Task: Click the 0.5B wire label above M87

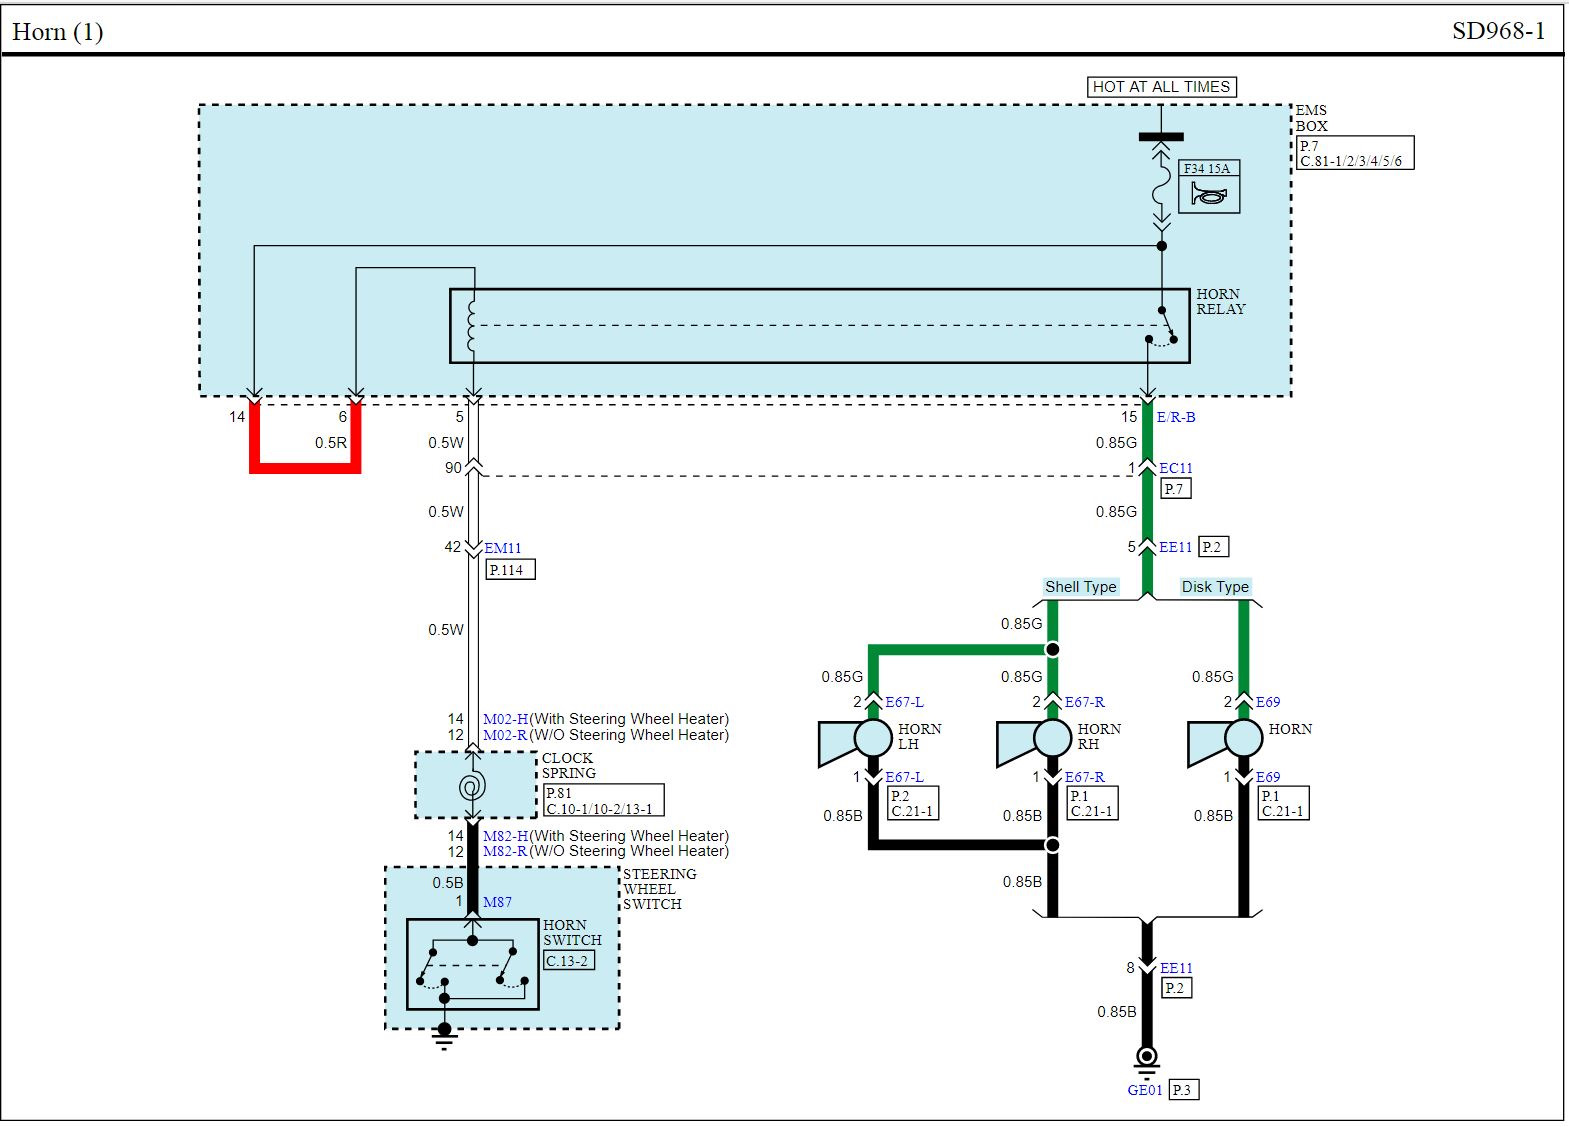Action: pos(448,883)
